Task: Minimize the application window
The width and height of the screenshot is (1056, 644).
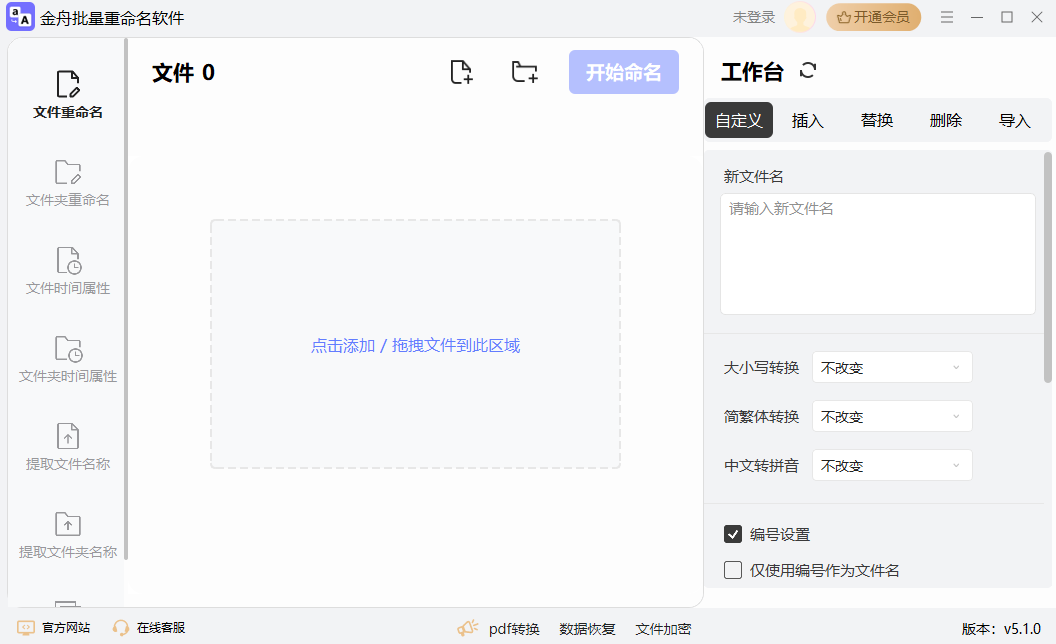Action: point(977,18)
